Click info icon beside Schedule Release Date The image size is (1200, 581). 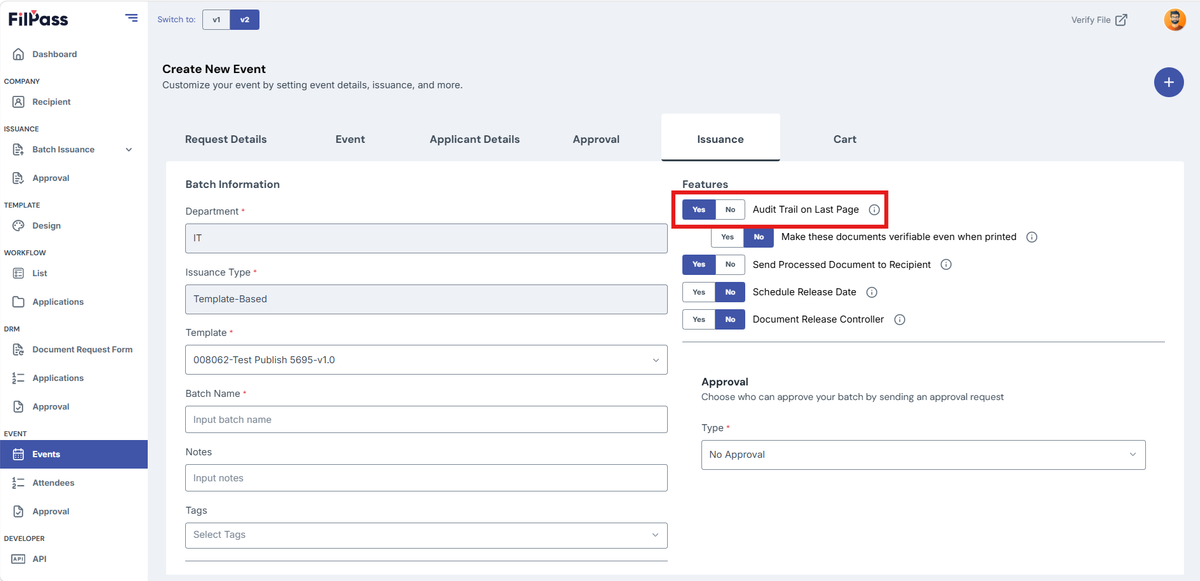coord(872,292)
